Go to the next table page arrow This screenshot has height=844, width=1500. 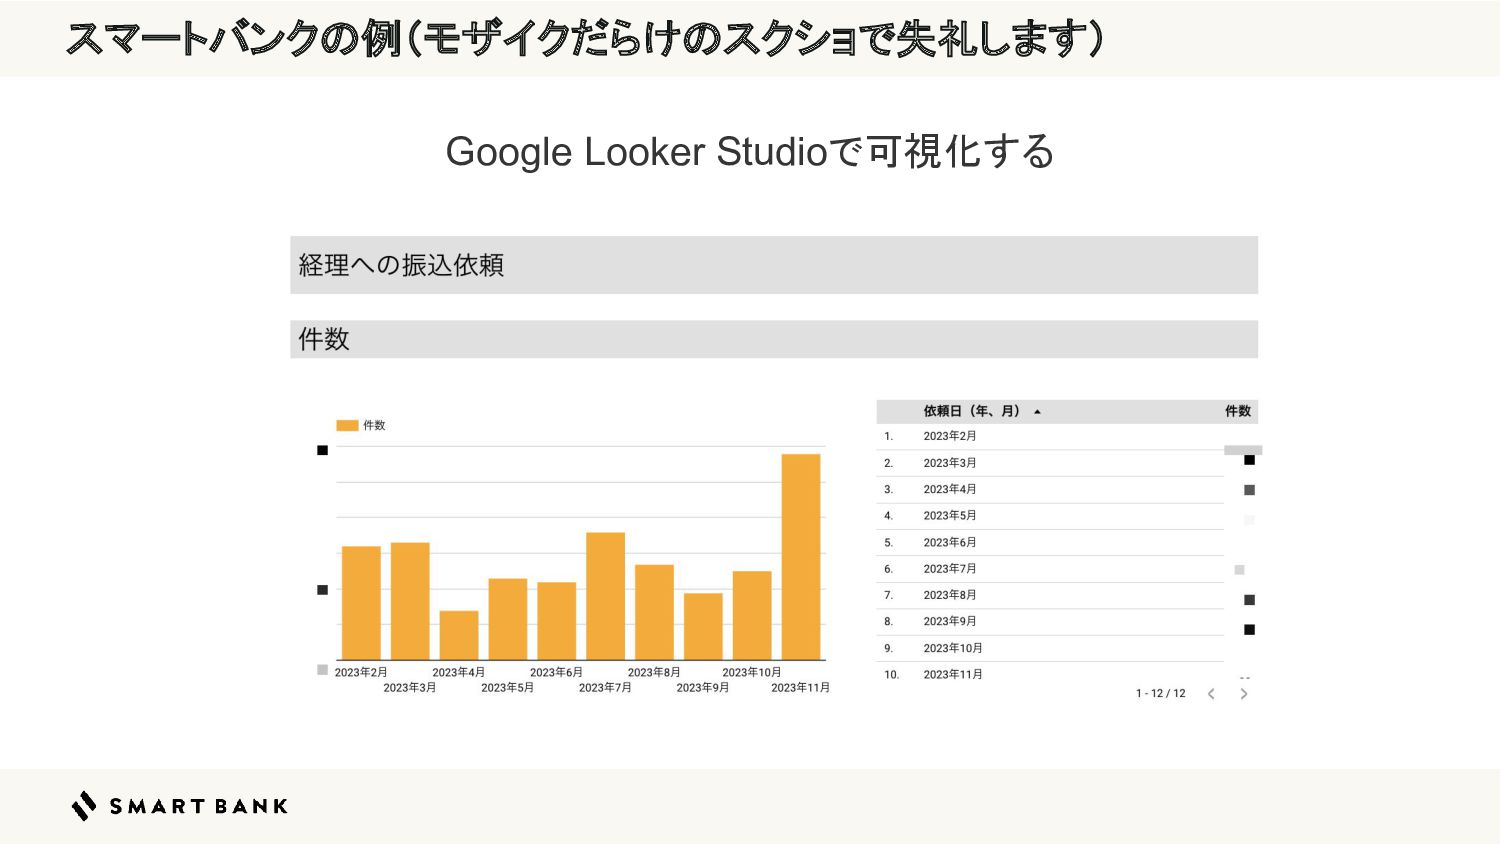(1244, 694)
